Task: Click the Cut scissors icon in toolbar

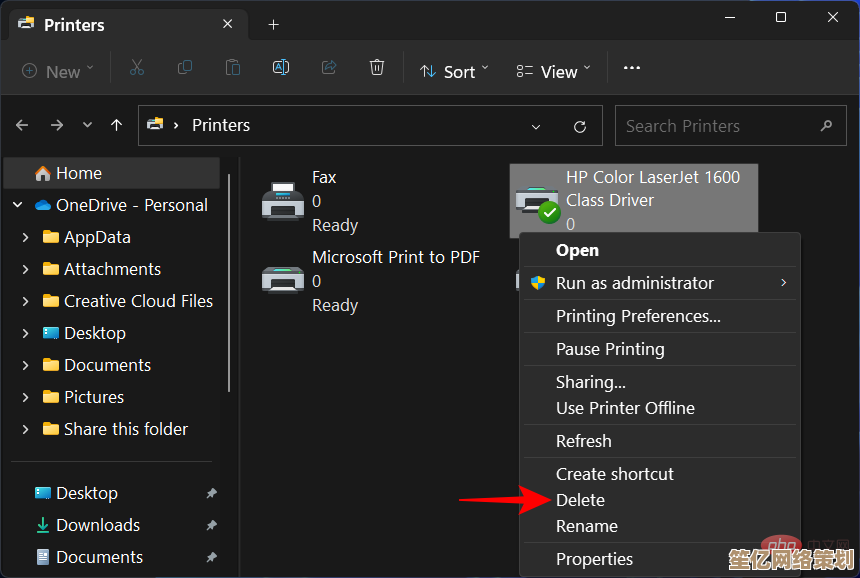Action: pyautogui.click(x=137, y=68)
